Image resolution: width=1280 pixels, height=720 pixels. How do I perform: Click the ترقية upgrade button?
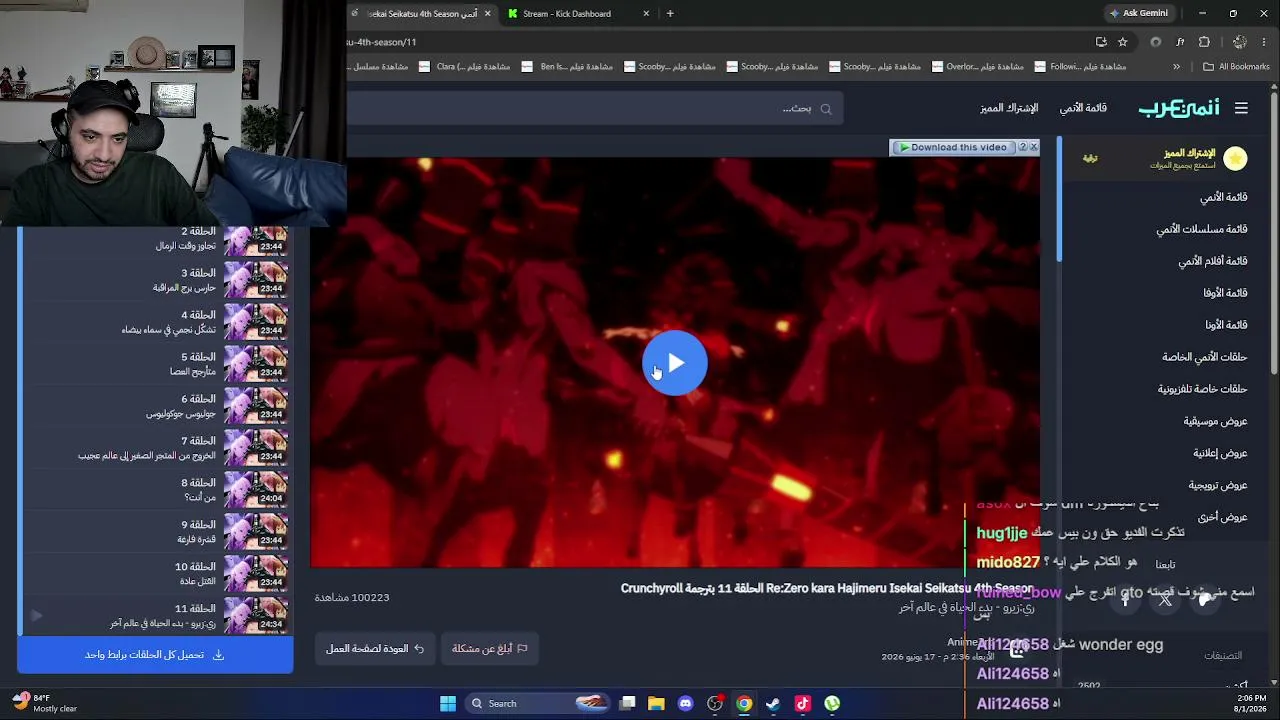tap(1090, 158)
